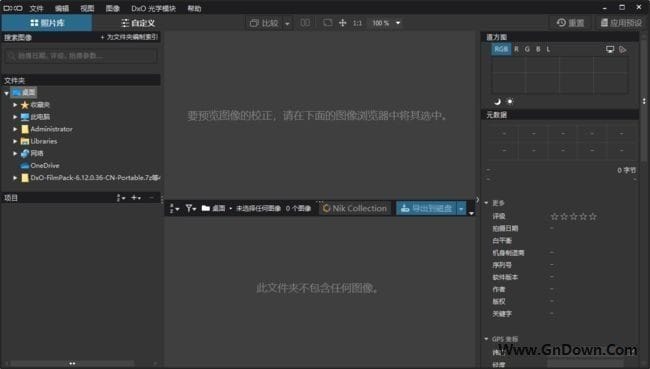The height and width of the screenshot is (369, 650).
Task: Expand the Administrator folder node
Action: click(15, 129)
